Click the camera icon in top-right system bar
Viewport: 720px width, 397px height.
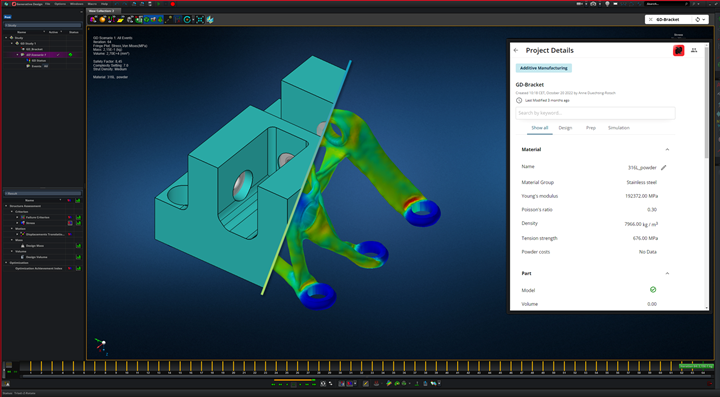pos(593,4)
